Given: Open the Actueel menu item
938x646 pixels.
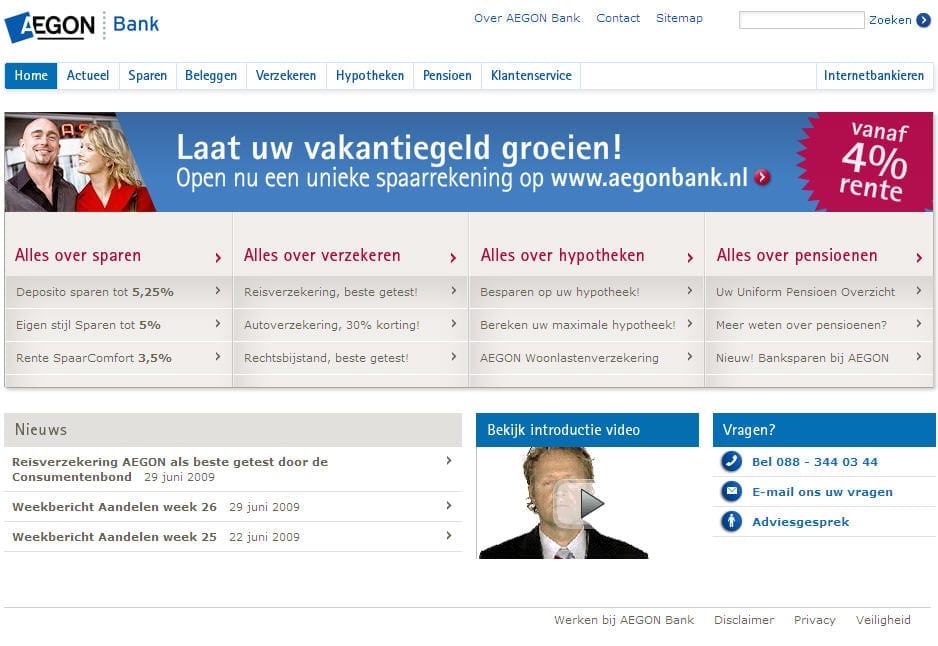Looking at the screenshot, I should [88, 75].
